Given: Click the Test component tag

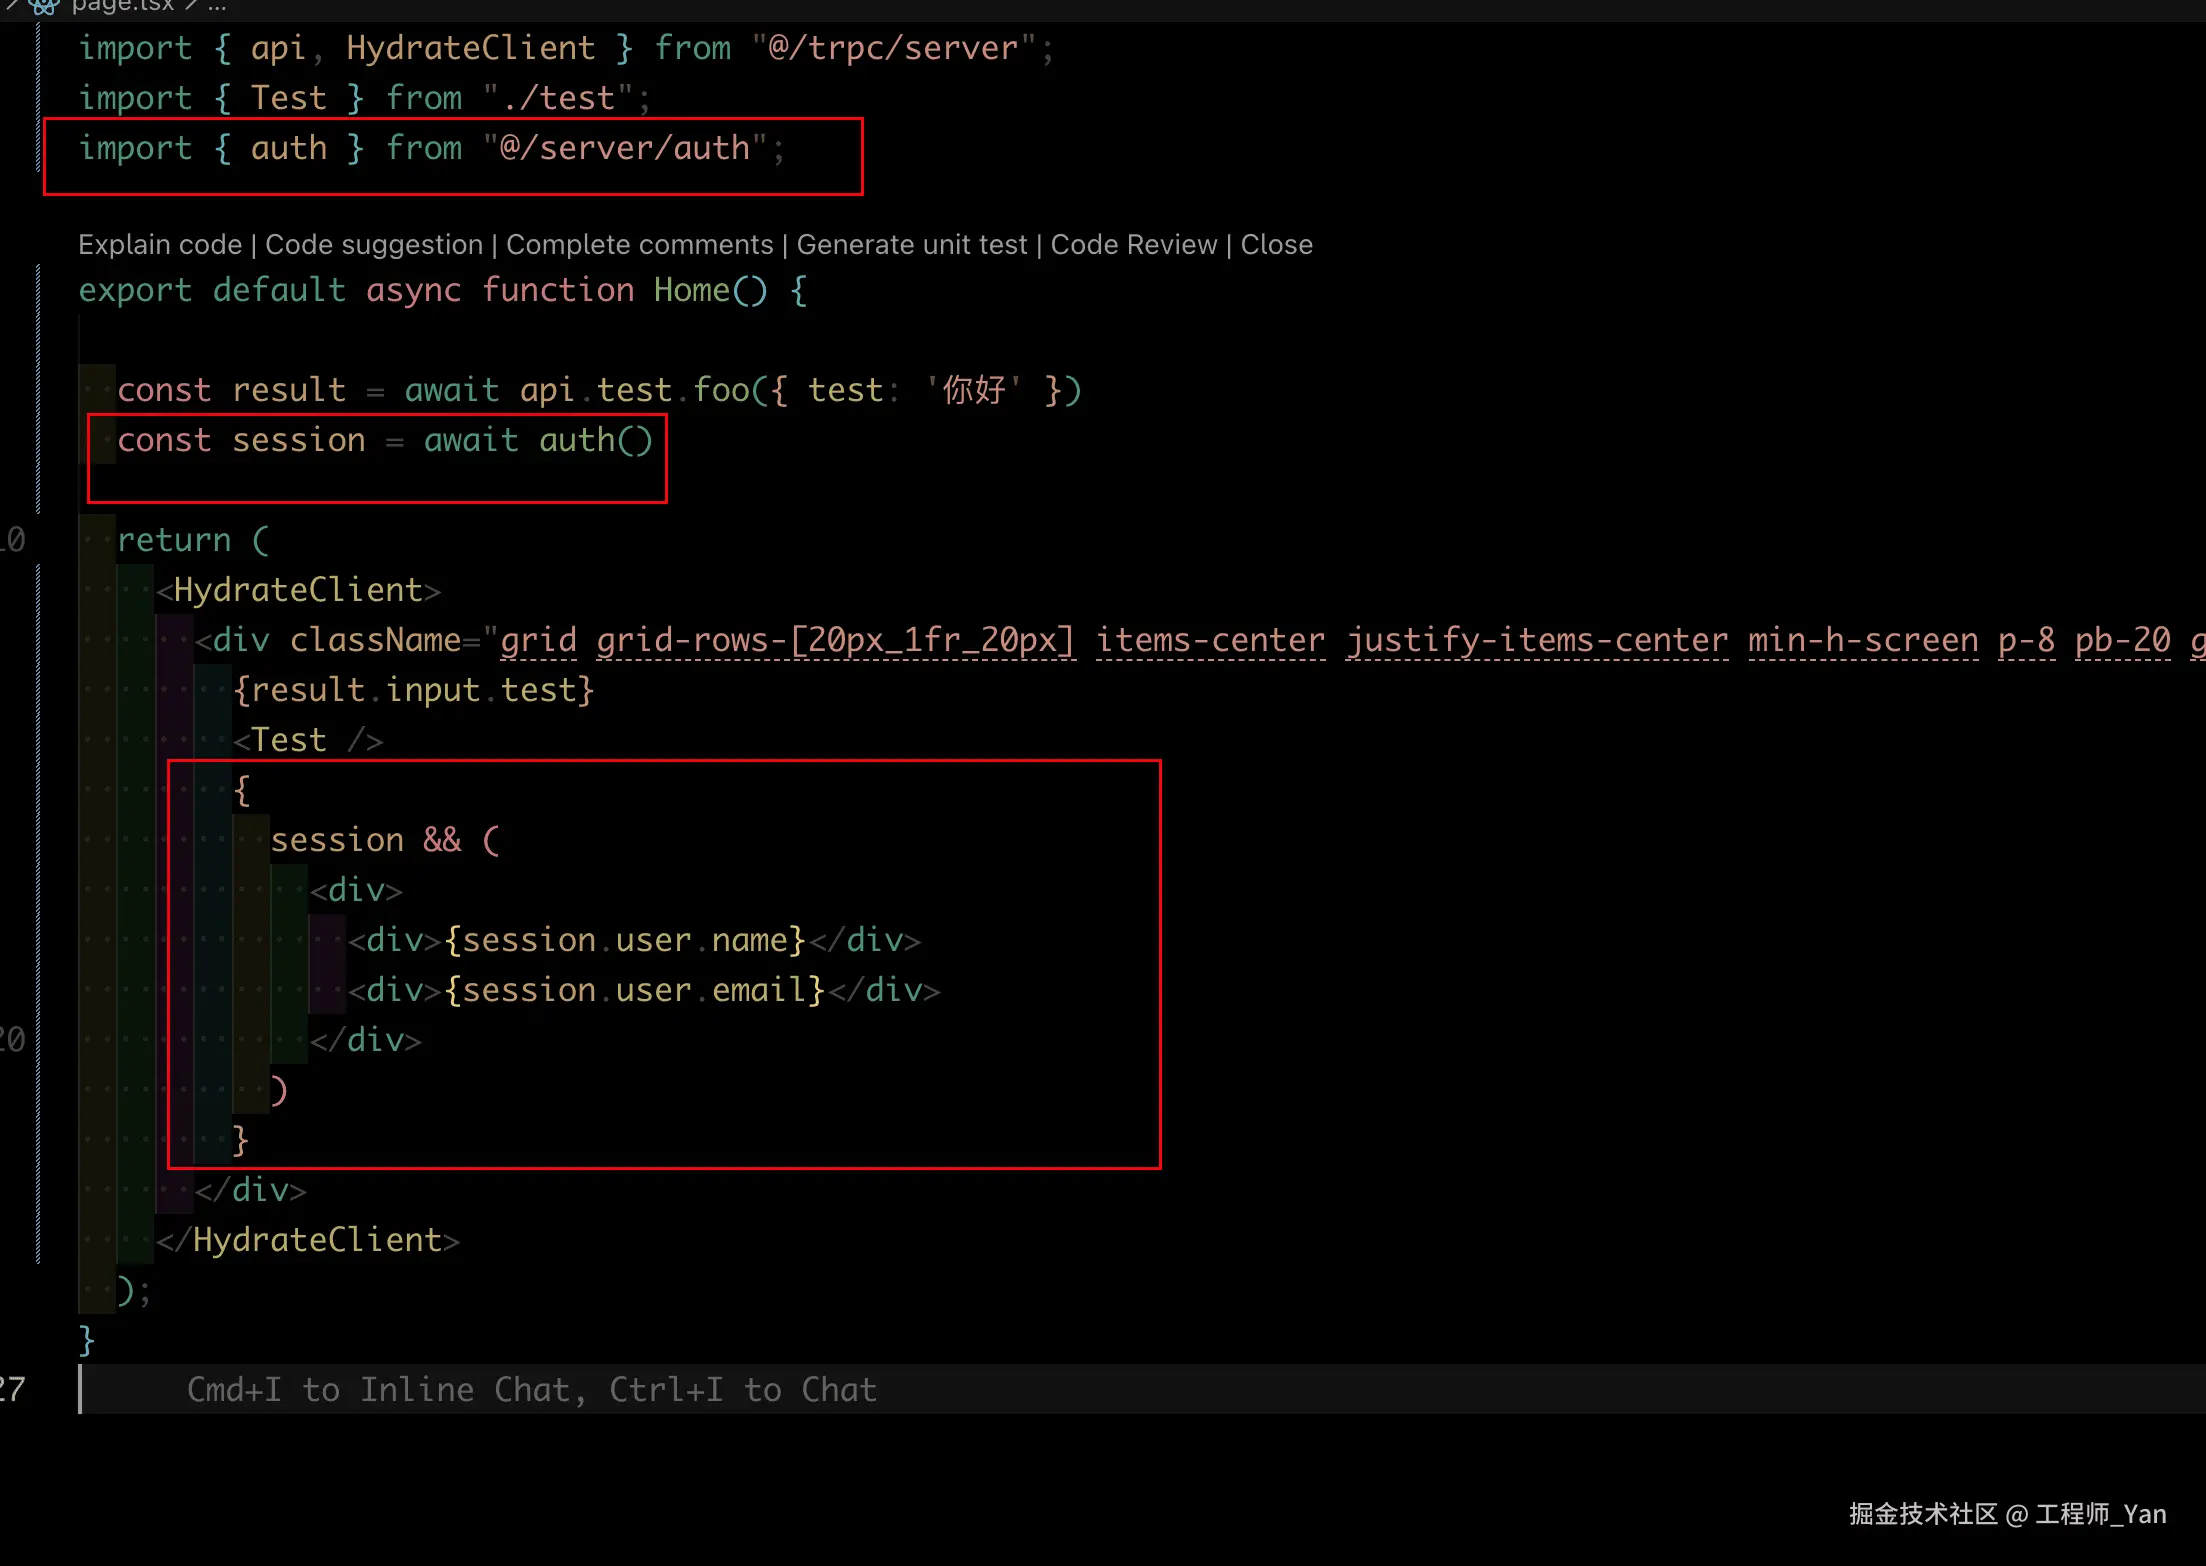Looking at the screenshot, I should [288, 741].
